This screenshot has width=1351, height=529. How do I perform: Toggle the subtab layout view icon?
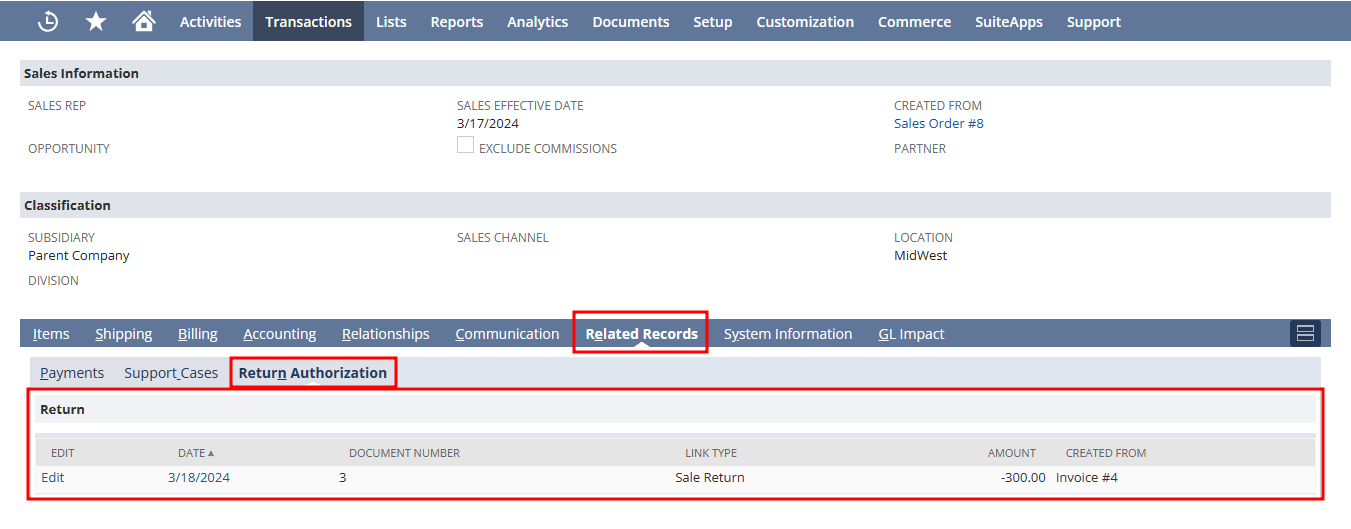1305,334
